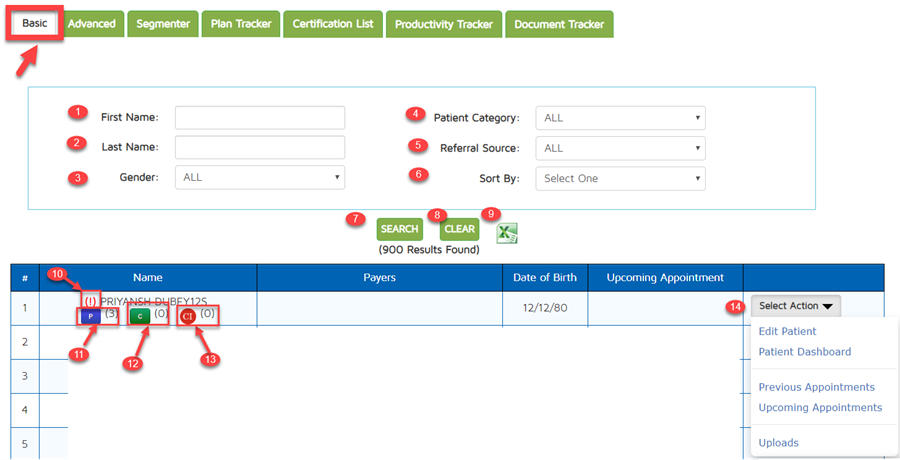Open the Select Action dropdown
Screen dimensions: 900x460
pyautogui.click(x=796, y=306)
